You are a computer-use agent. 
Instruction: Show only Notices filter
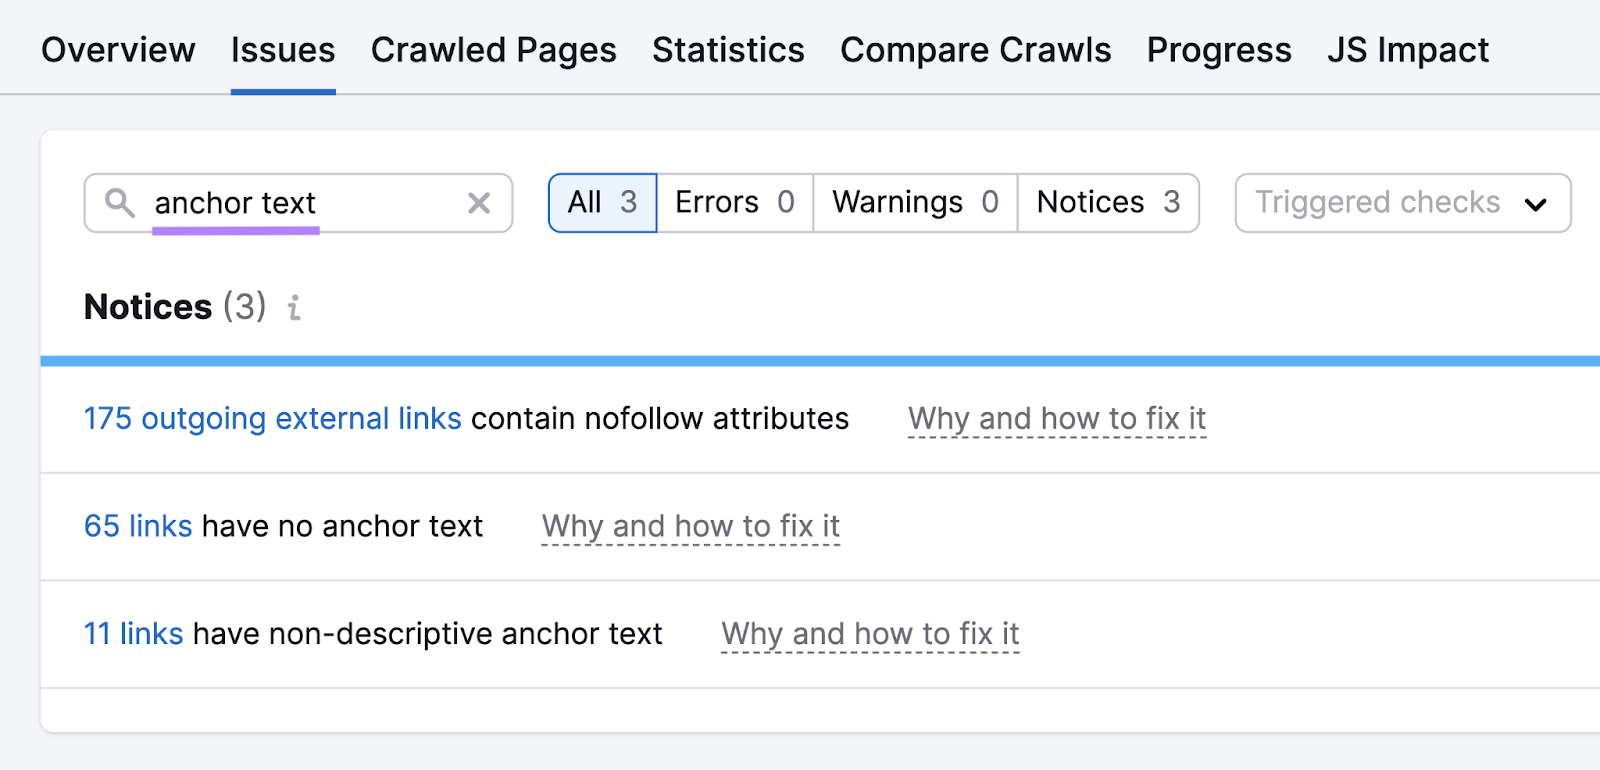(x=1108, y=203)
